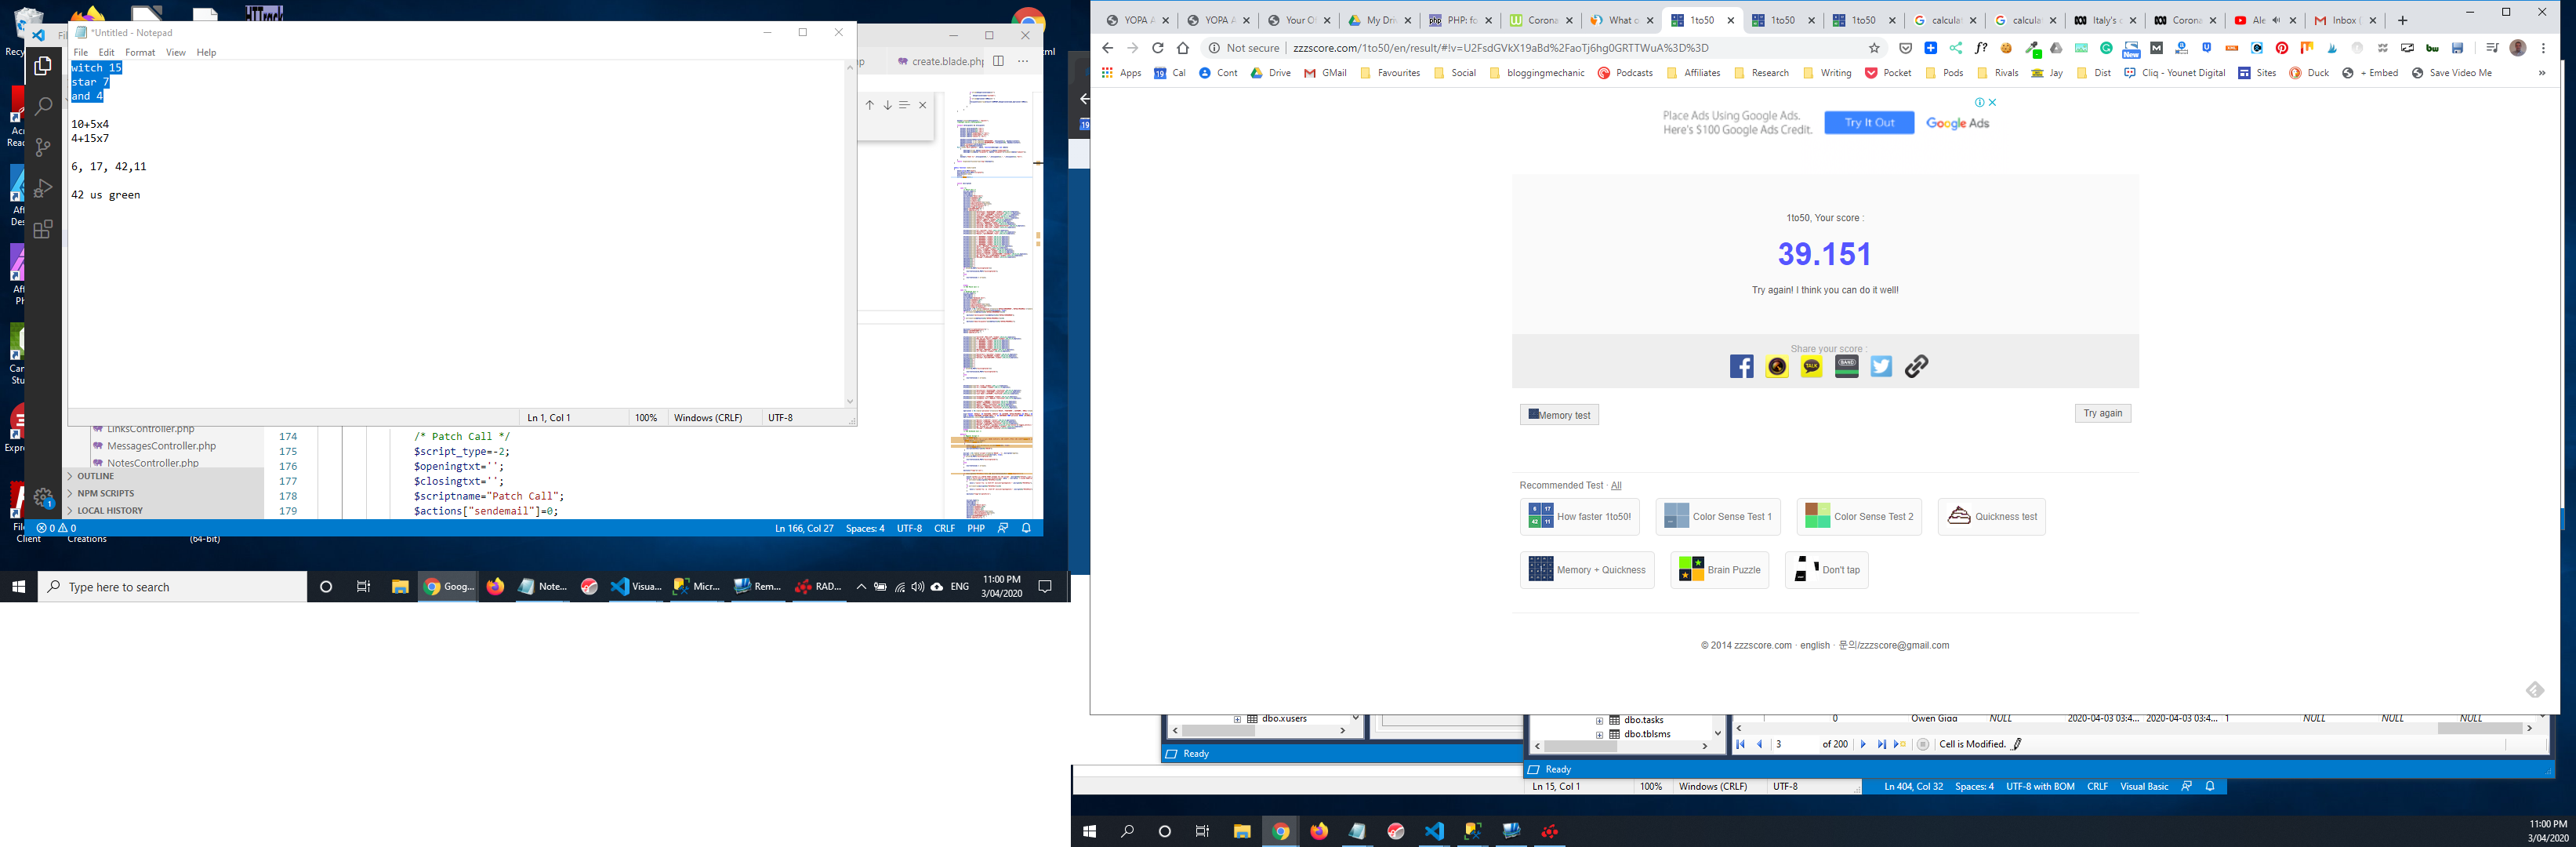Screen dimensions: 2576x847
Task: Show more Chrome bookmarks chevron
Action: 2541,73
